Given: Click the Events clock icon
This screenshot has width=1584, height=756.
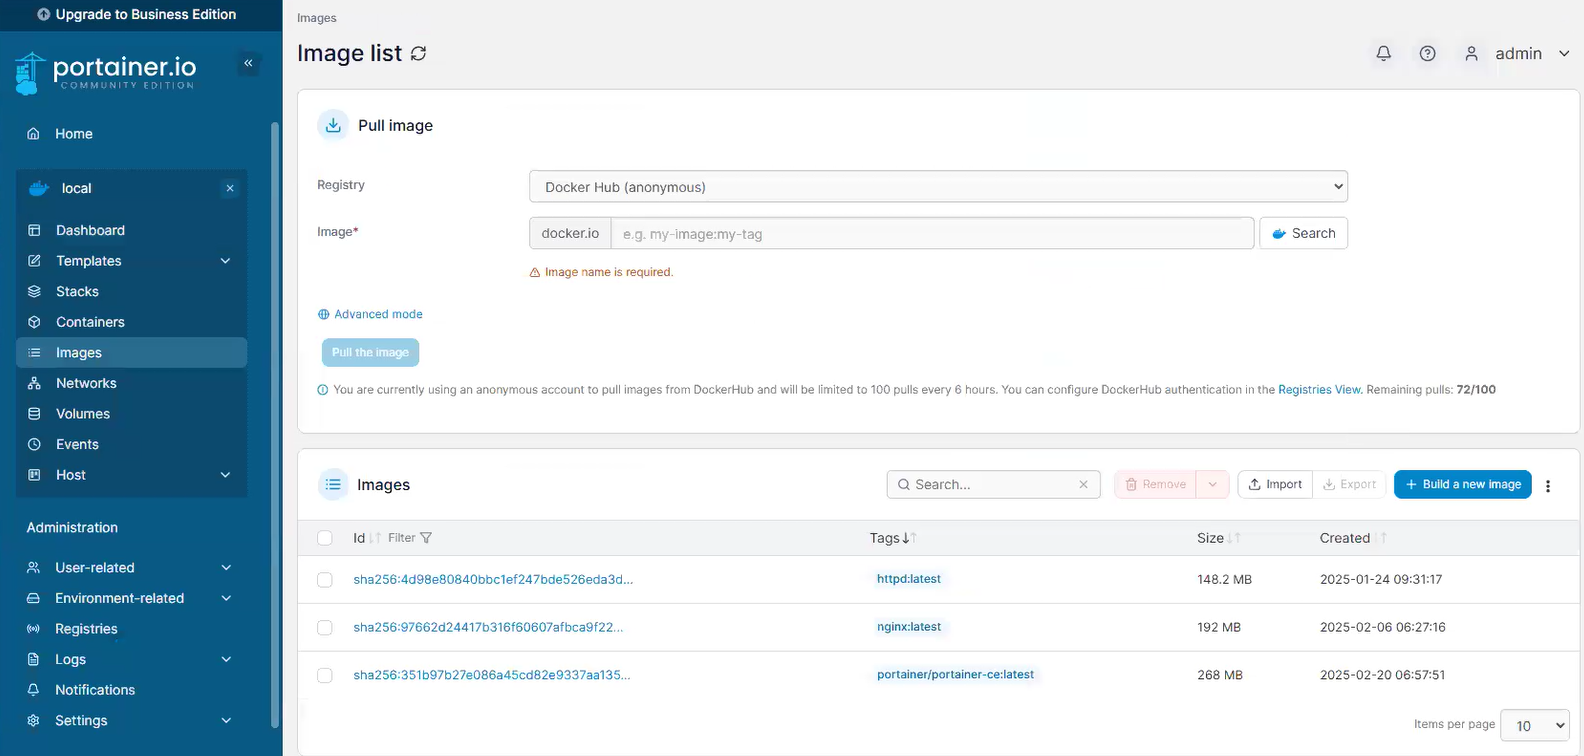Looking at the screenshot, I should pyautogui.click(x=34, y=444).
